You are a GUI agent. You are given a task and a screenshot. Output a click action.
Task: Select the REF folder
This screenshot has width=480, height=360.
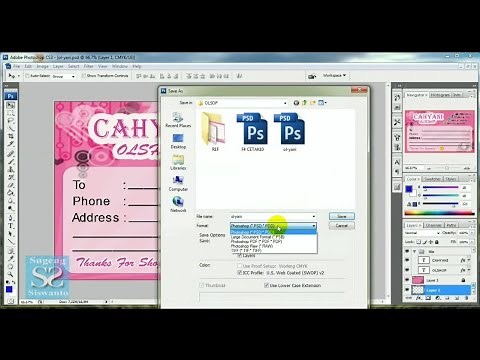pyautogui.click(x=215, y=132)
